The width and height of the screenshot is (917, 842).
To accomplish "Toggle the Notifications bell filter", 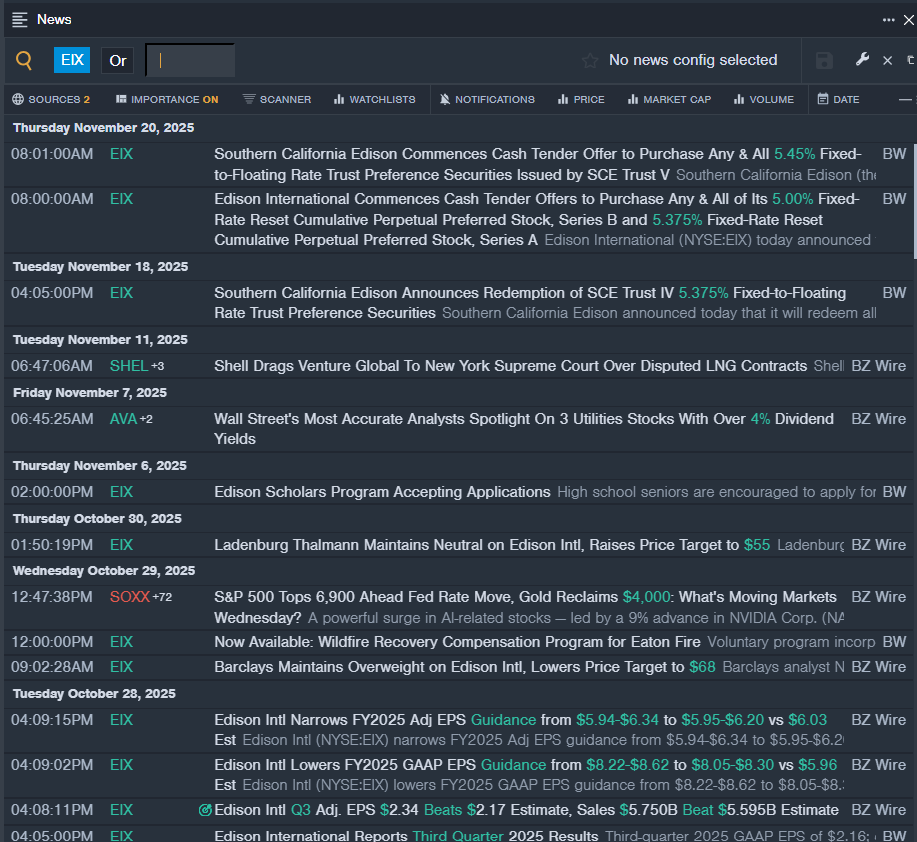I will 487,99.
